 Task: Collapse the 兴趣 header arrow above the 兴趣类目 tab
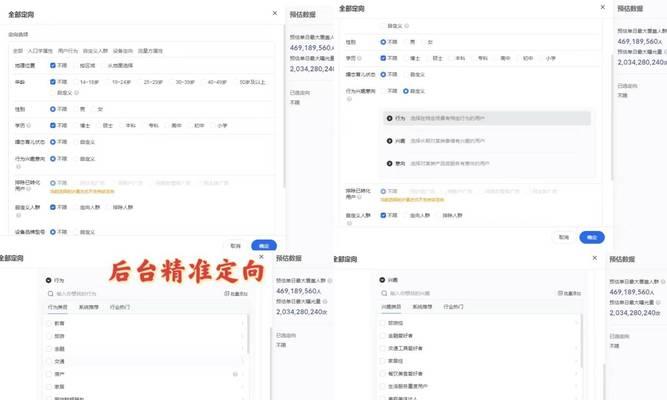point(382,280)
